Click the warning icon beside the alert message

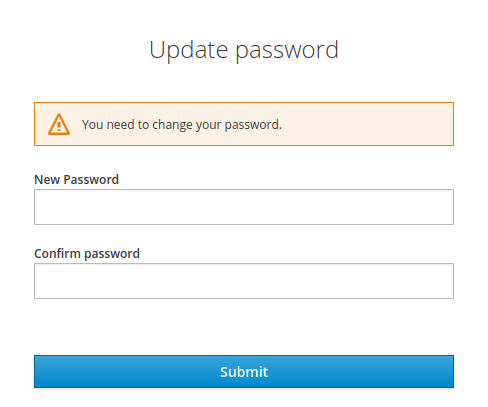59,124
